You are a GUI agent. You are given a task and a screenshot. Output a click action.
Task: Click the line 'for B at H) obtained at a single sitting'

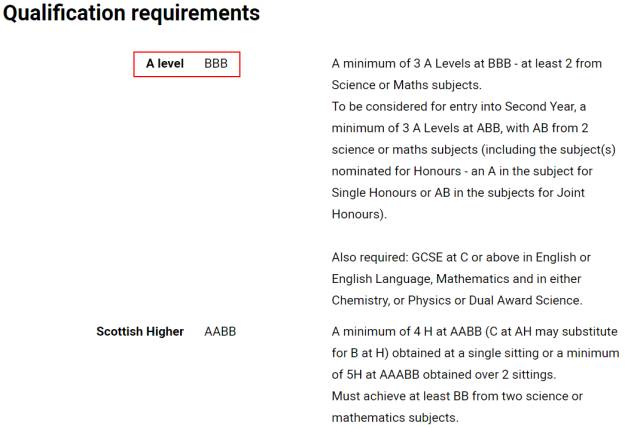click(x=476, y=353)
